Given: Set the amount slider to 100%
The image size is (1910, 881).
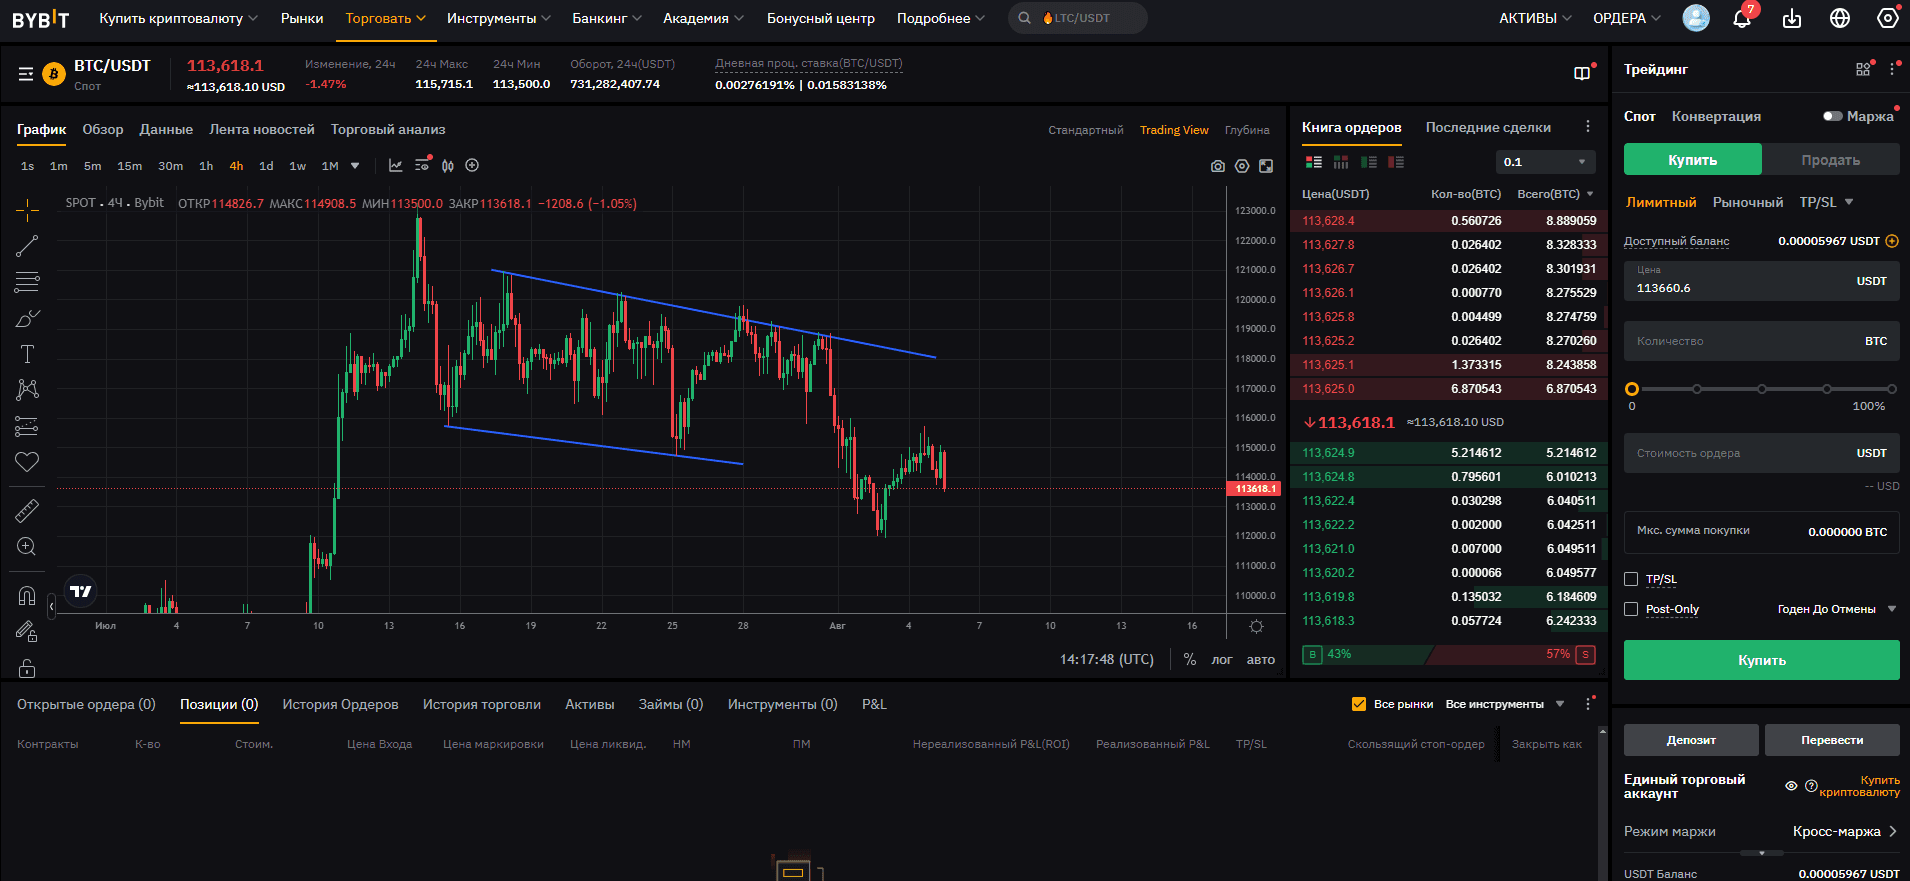Looking at the screenshot, I should [x=1891, y=389].
